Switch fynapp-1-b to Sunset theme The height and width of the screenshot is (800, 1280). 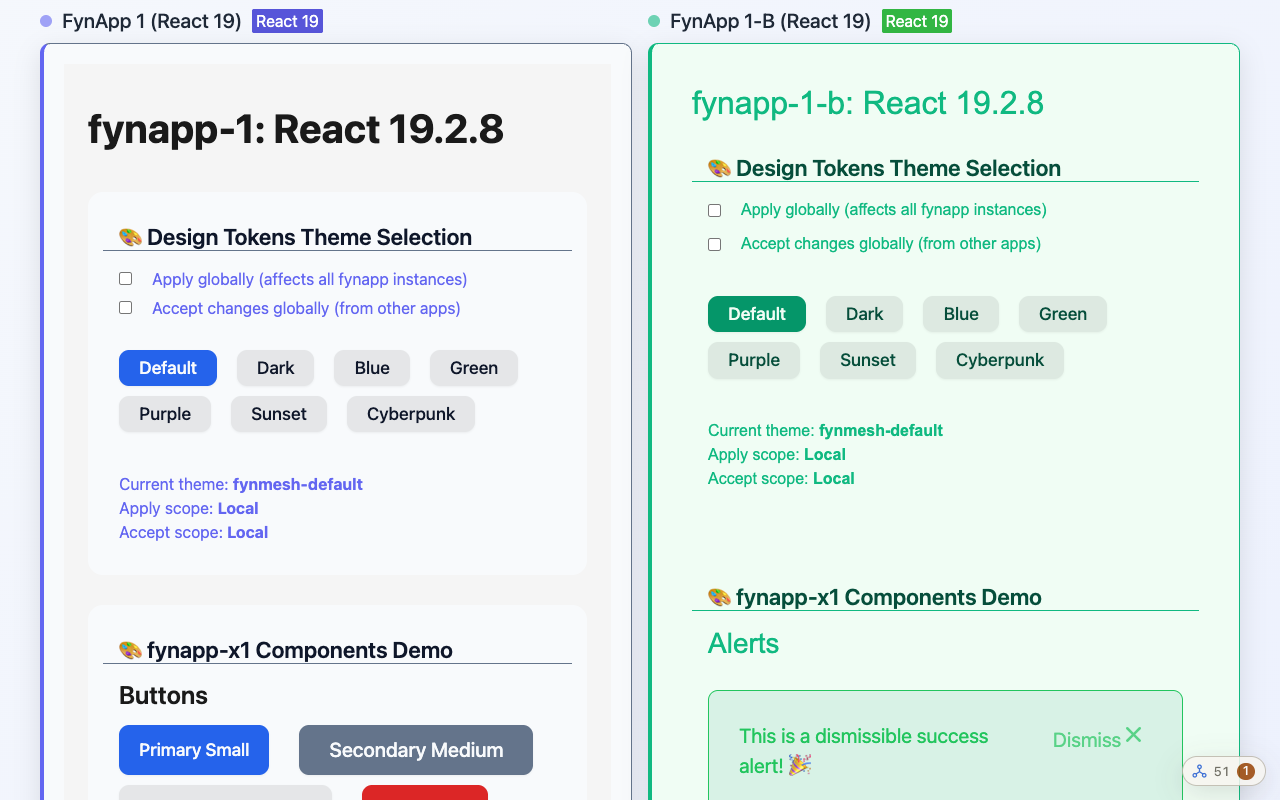(868, 360)
